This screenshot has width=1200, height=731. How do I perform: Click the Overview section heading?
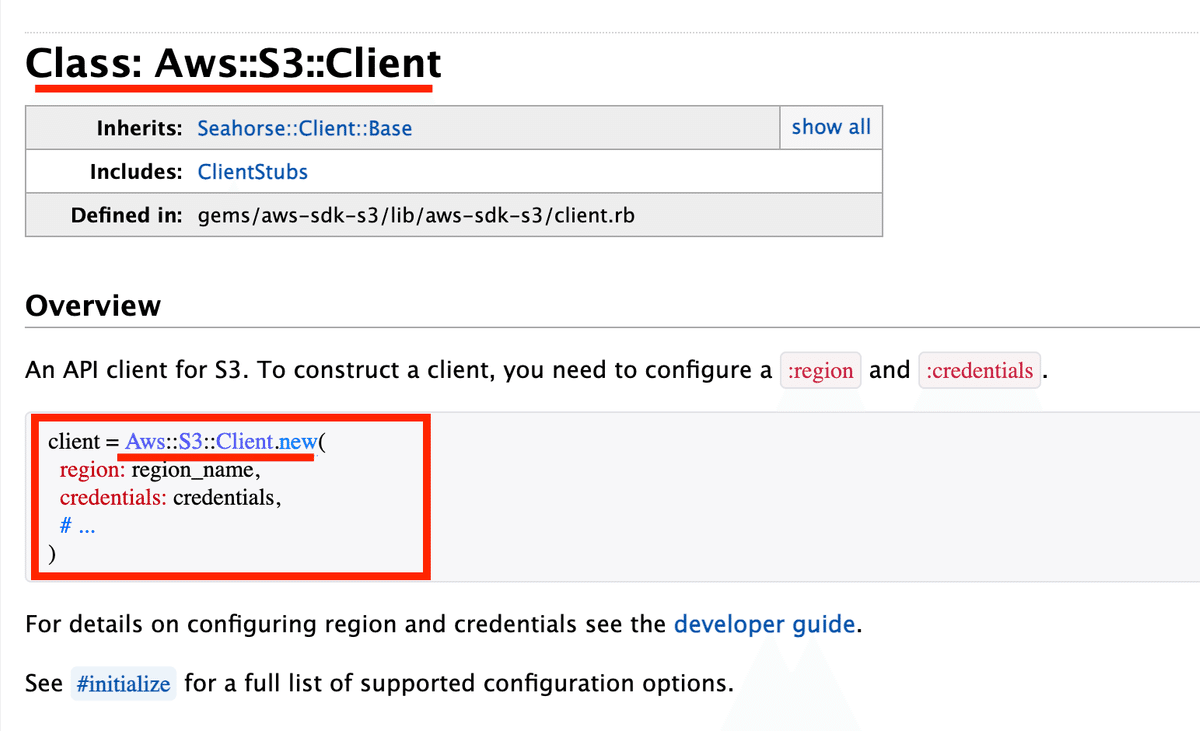coord(93,305)
